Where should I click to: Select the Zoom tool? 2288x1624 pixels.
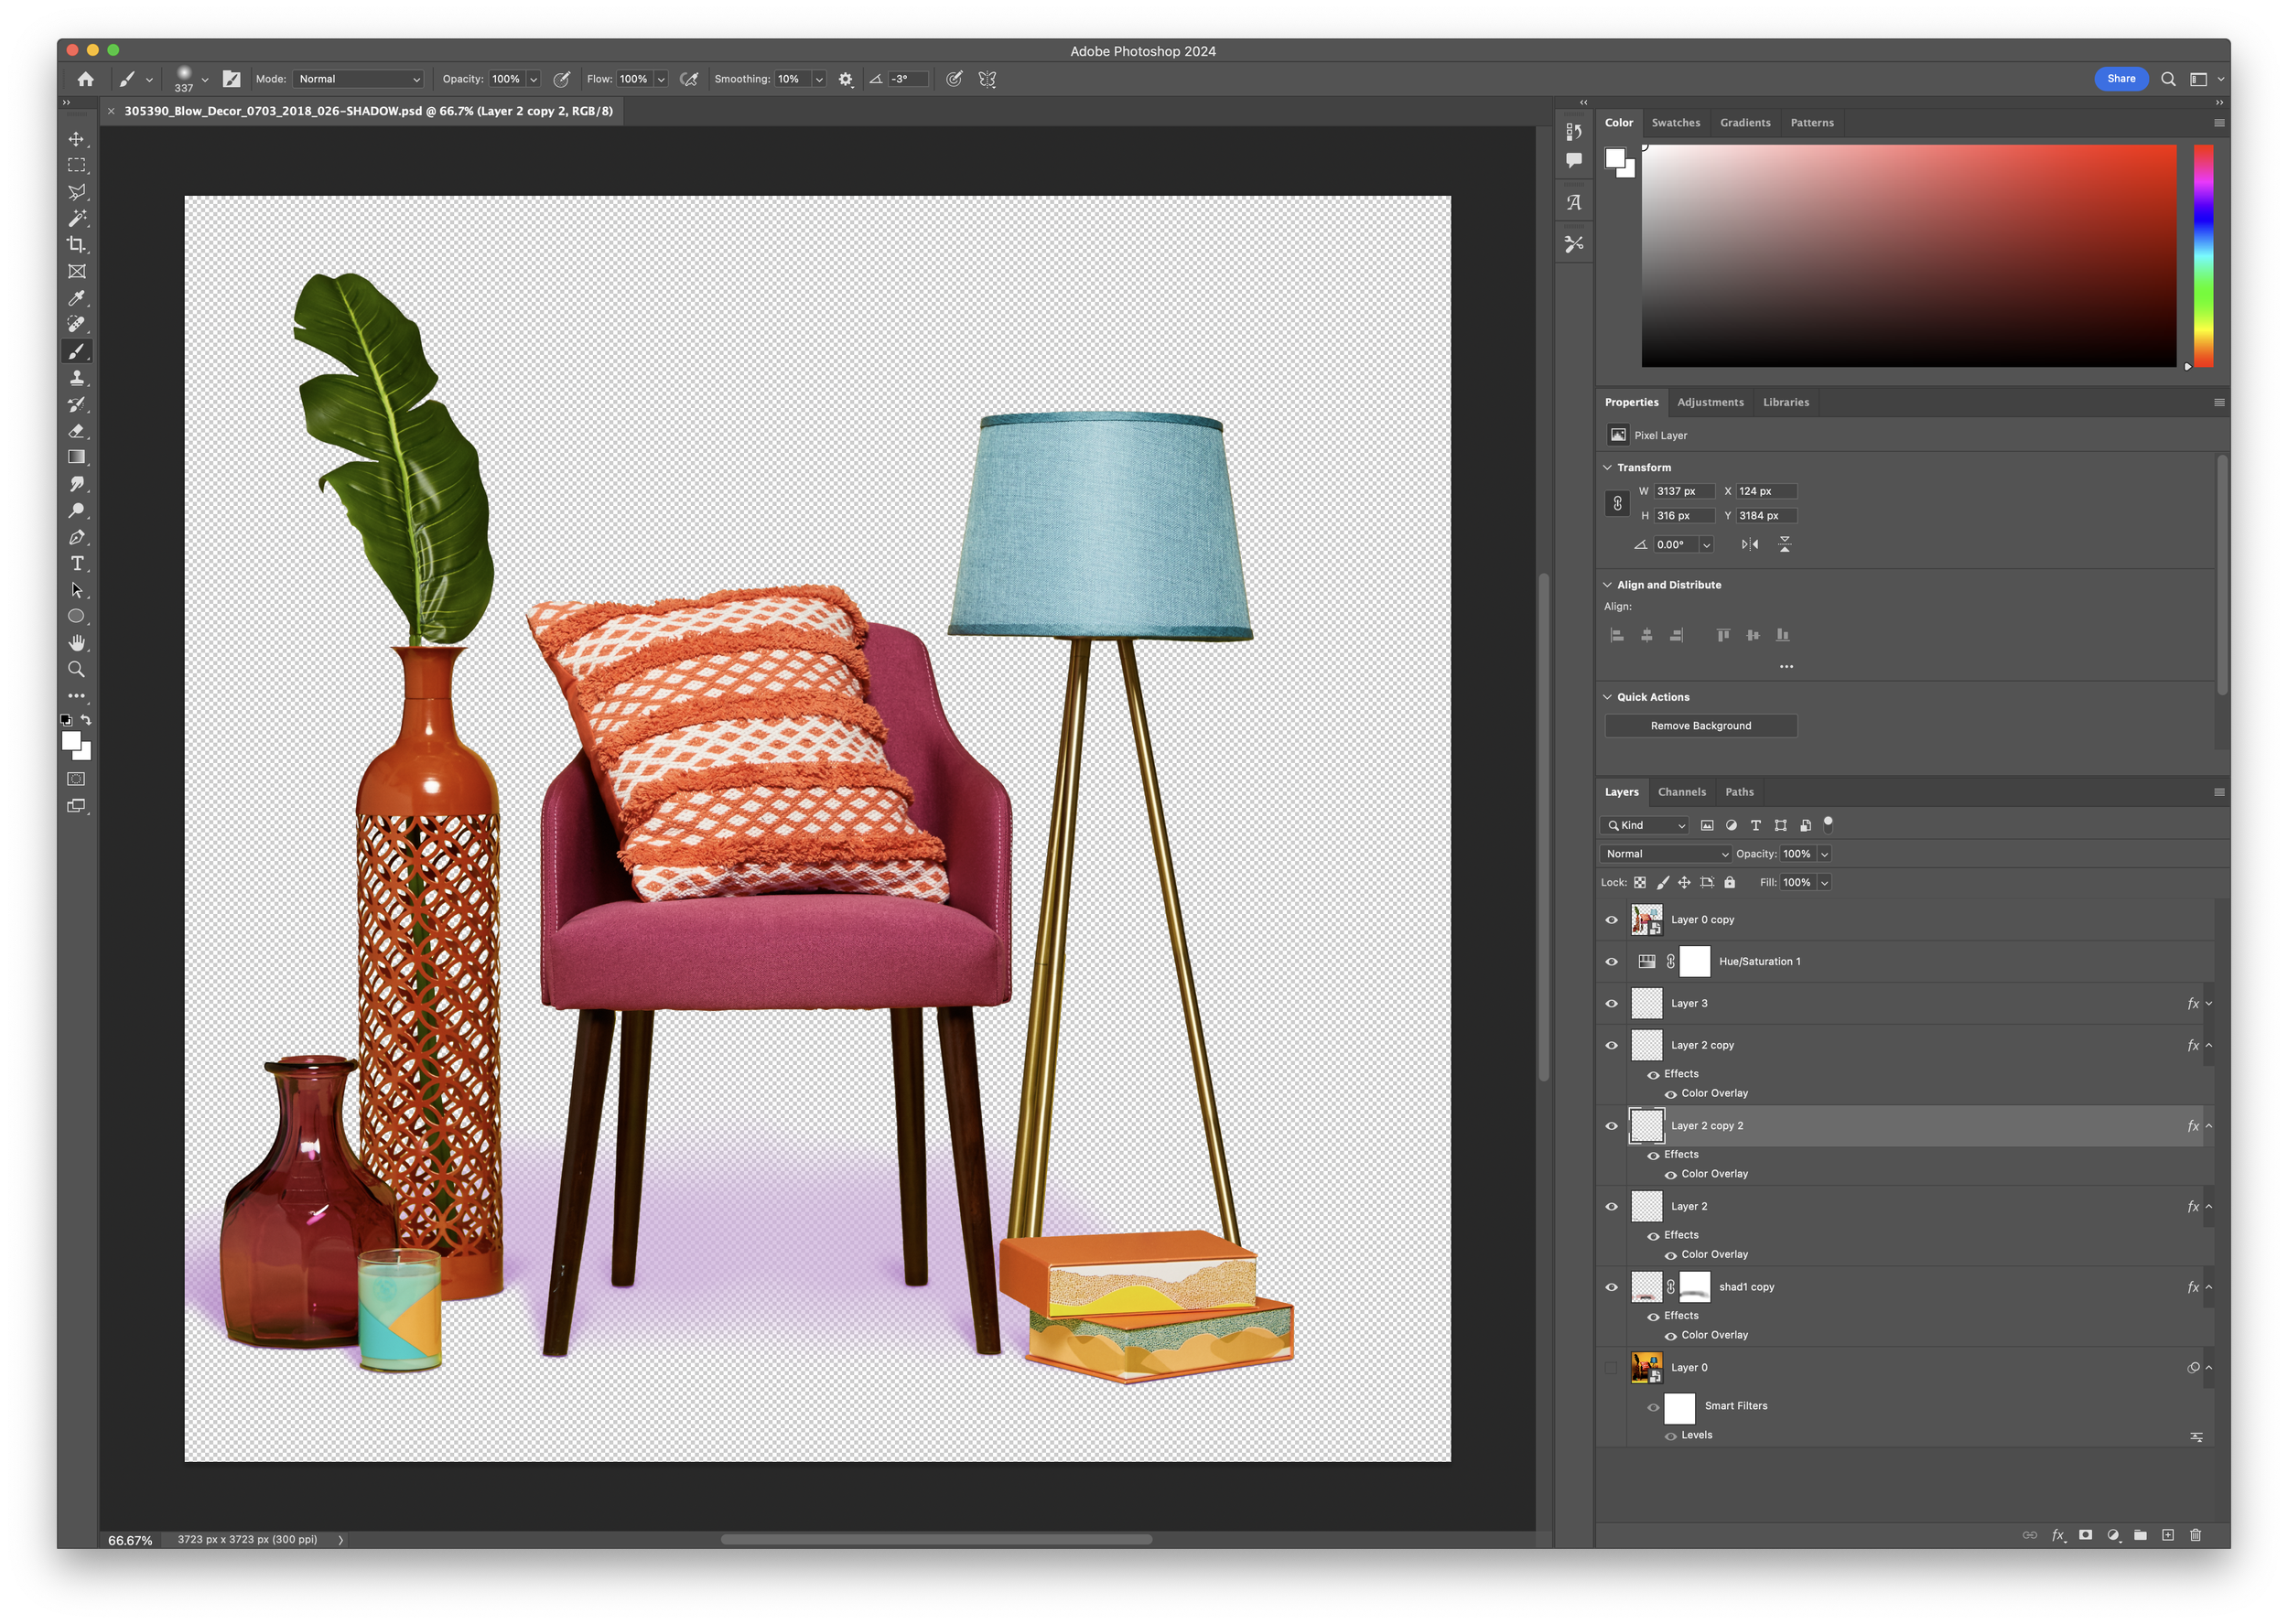tap(76, 670)
